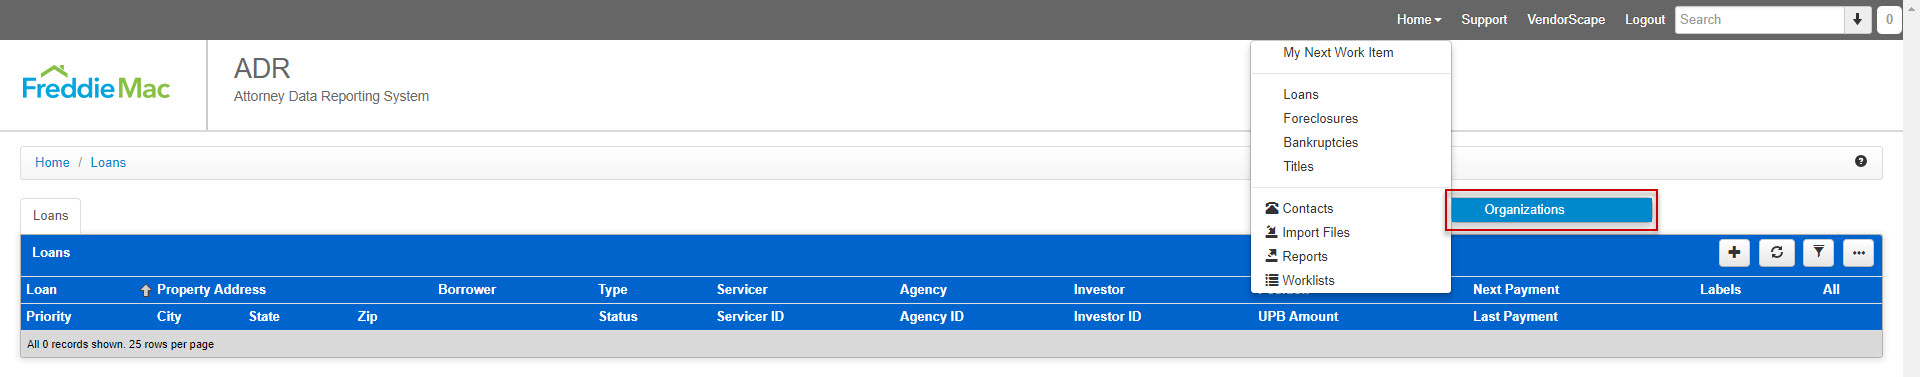Screen dimensions: 1920x377
Task: Click the plus icon to add loan
Action: click(1734, 253)
